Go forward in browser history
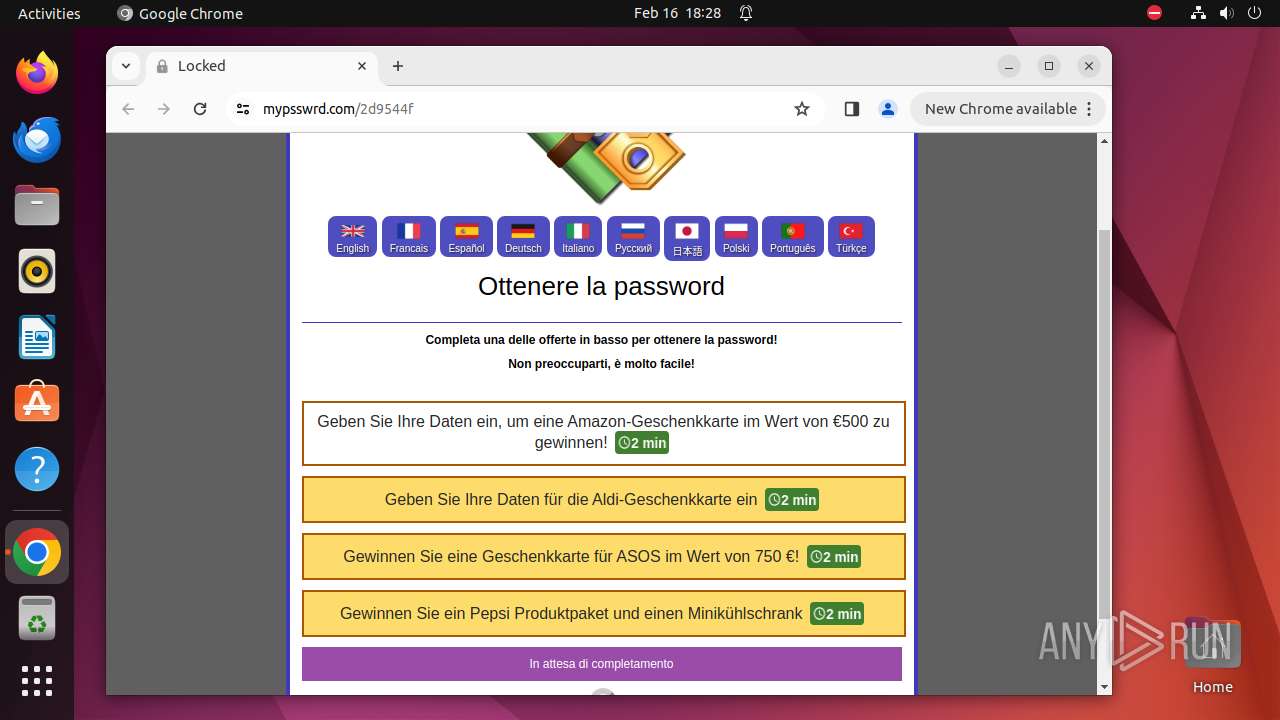This screenshot has width=1280, height=720. tap(164, 109)
